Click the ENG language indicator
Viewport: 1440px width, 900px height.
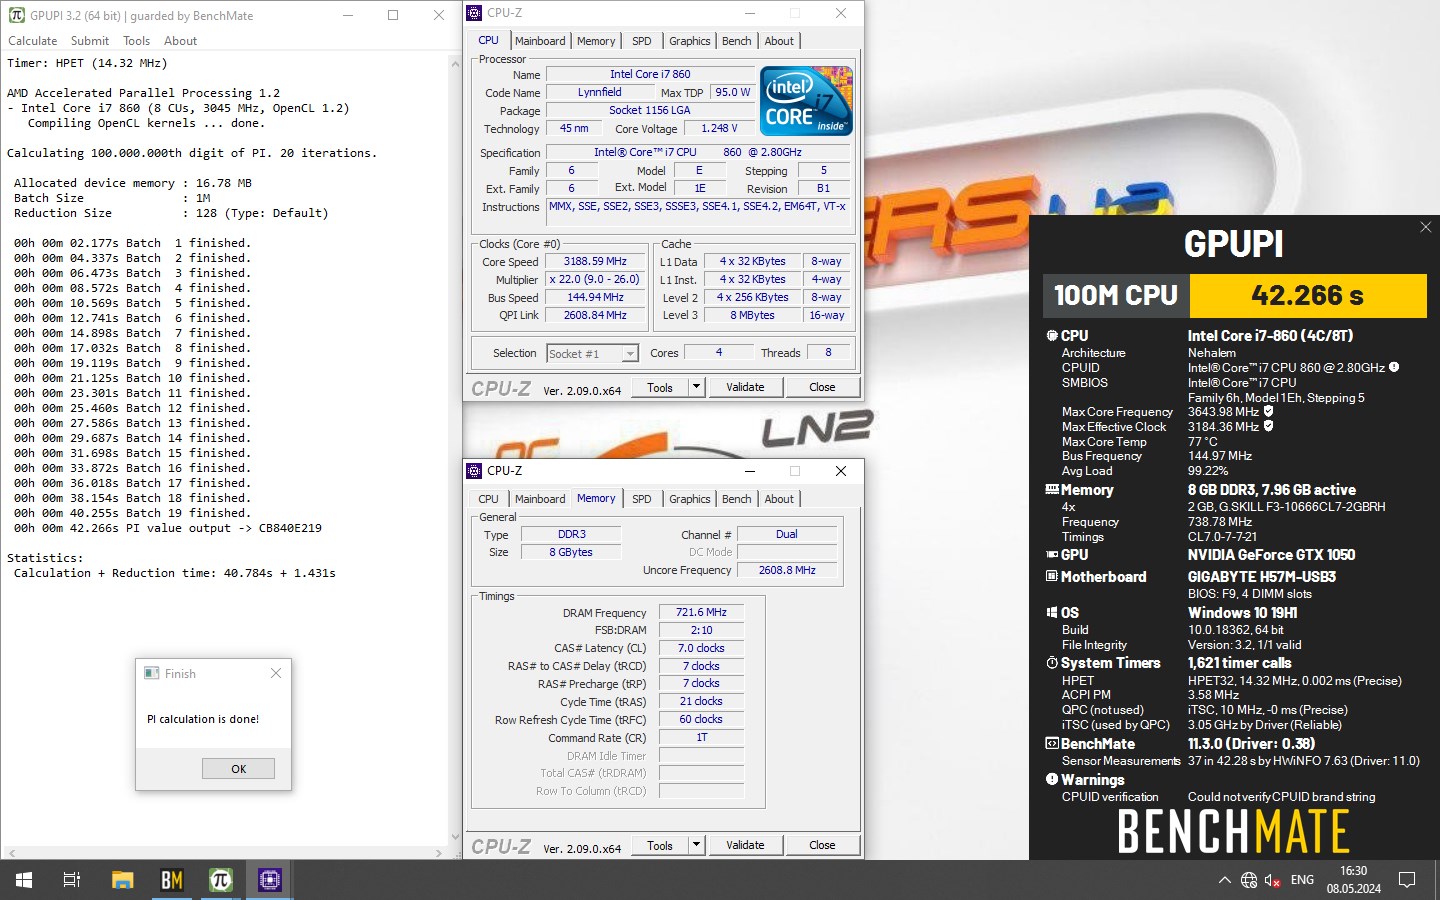click(x=1302, y=880)
